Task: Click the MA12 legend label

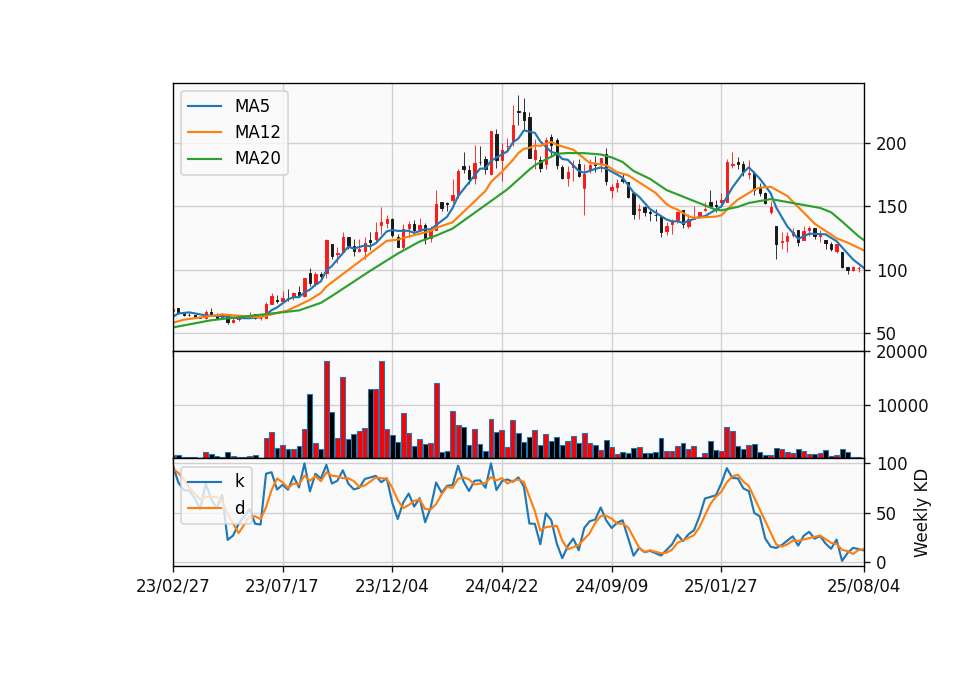Action: [257, 132]
